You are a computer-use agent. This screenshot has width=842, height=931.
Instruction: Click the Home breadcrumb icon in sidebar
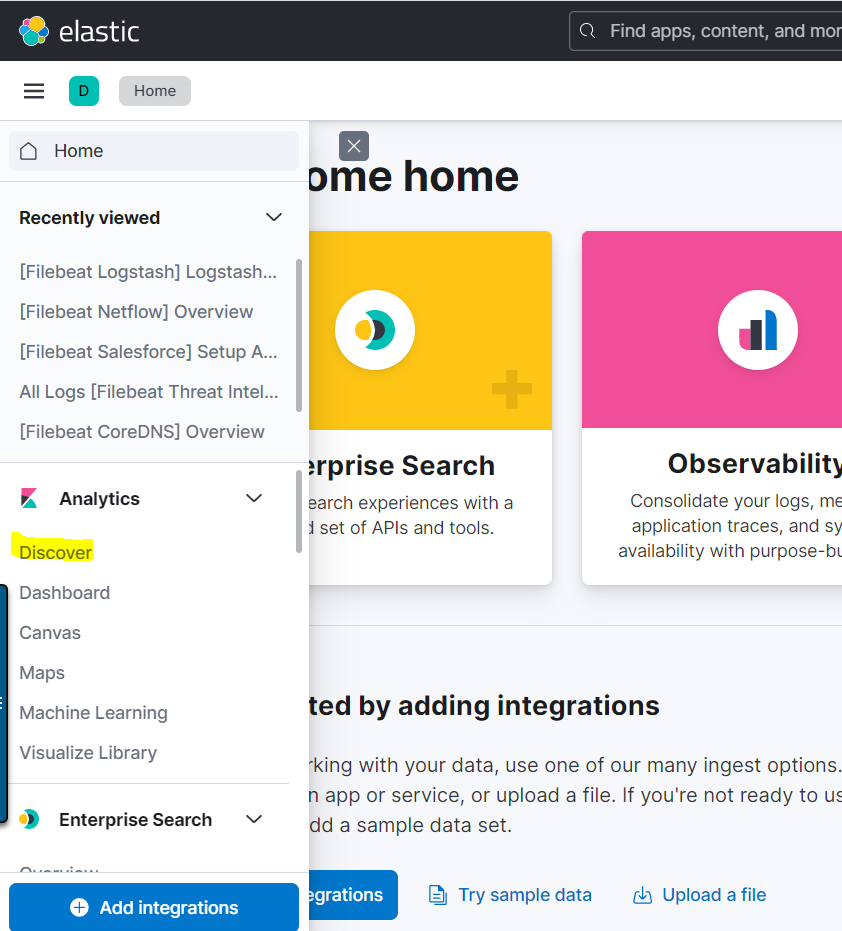pyautogui.click(x=28, y=150)
